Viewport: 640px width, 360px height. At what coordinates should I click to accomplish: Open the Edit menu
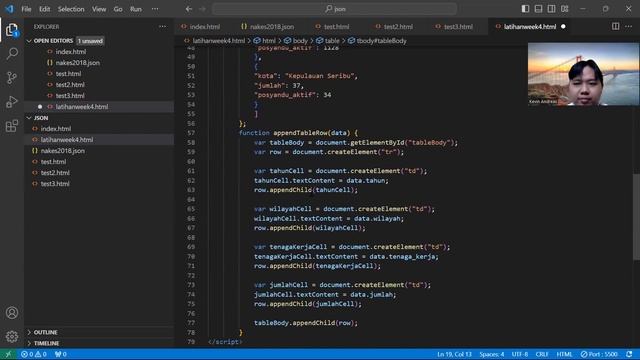44,9
